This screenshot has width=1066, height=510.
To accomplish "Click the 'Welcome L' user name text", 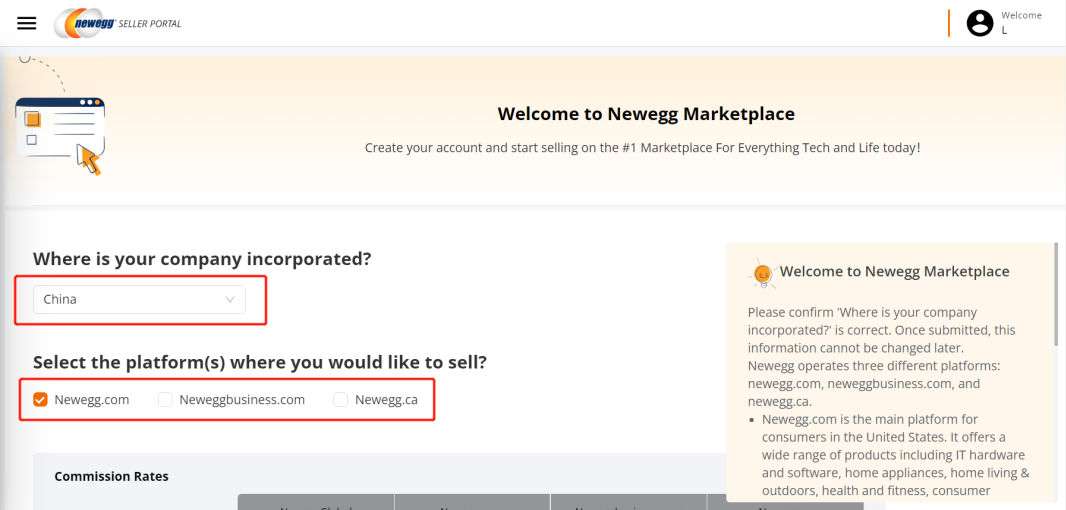I will 1020,23.
